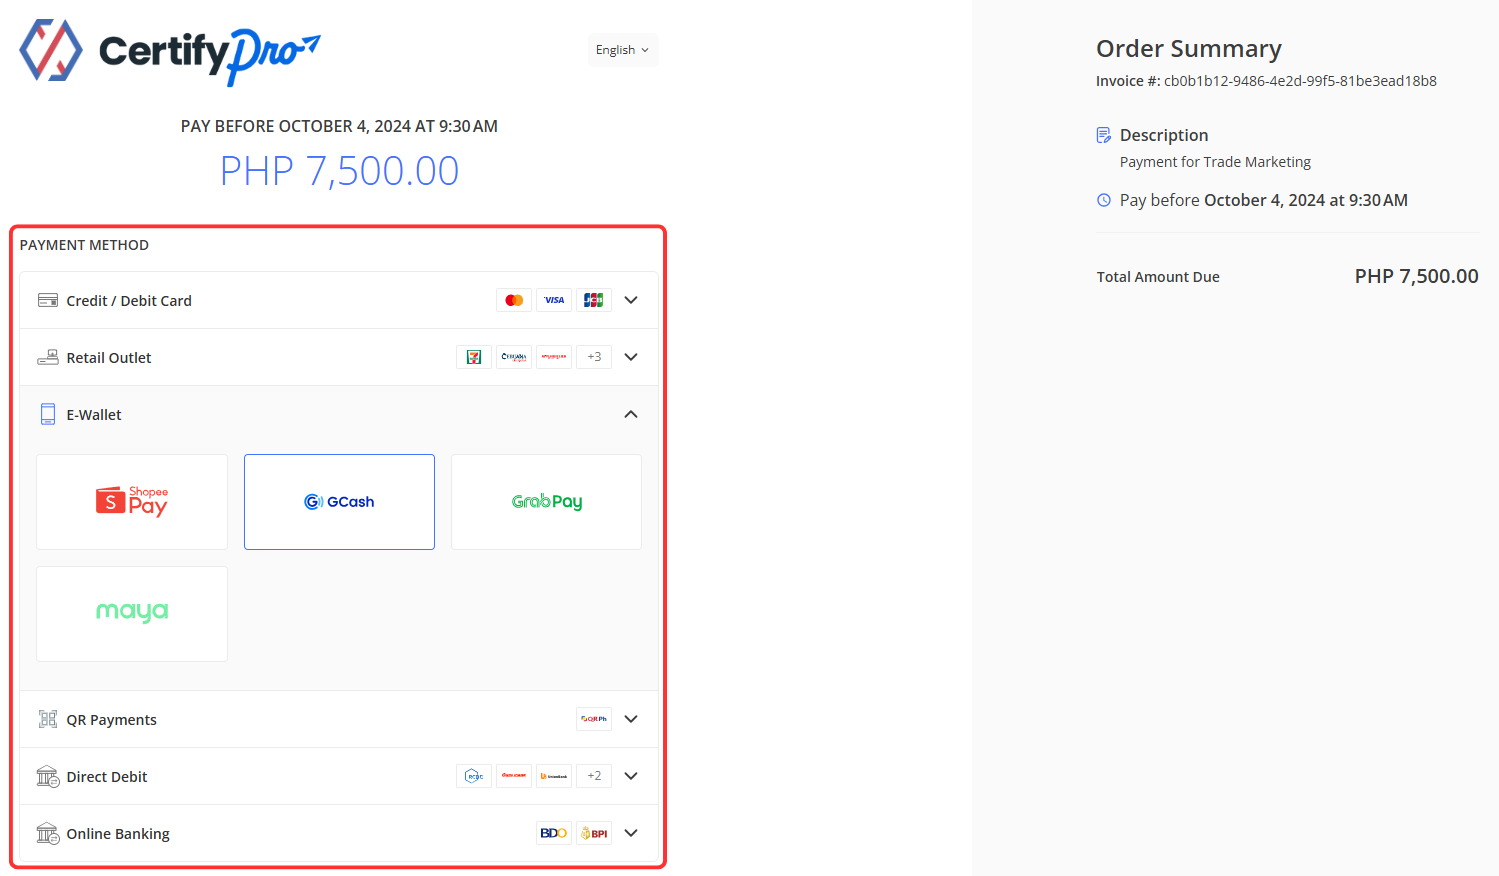Click the Retail Outlet label
Image resolution: width=1499 pixels, height=876 pixels.
coord(109,358)
